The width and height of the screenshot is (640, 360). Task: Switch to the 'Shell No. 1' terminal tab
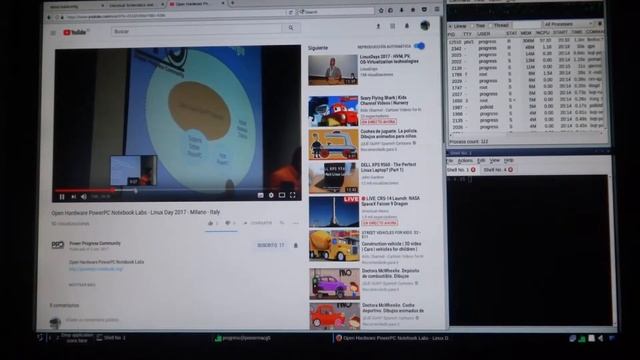(x=461, y=169)
